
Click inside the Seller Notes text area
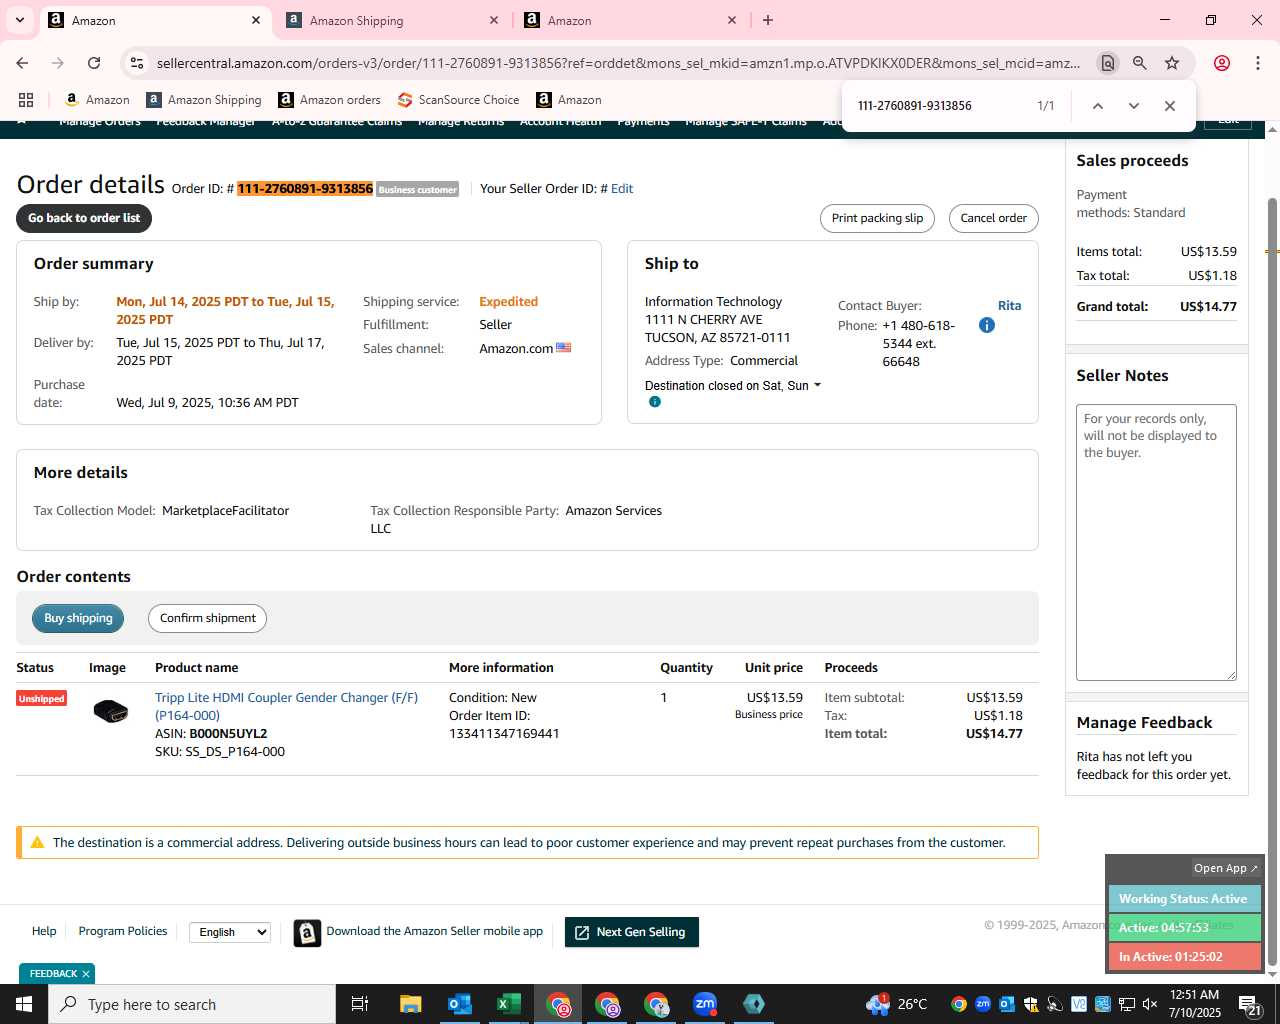[1156, 542]
